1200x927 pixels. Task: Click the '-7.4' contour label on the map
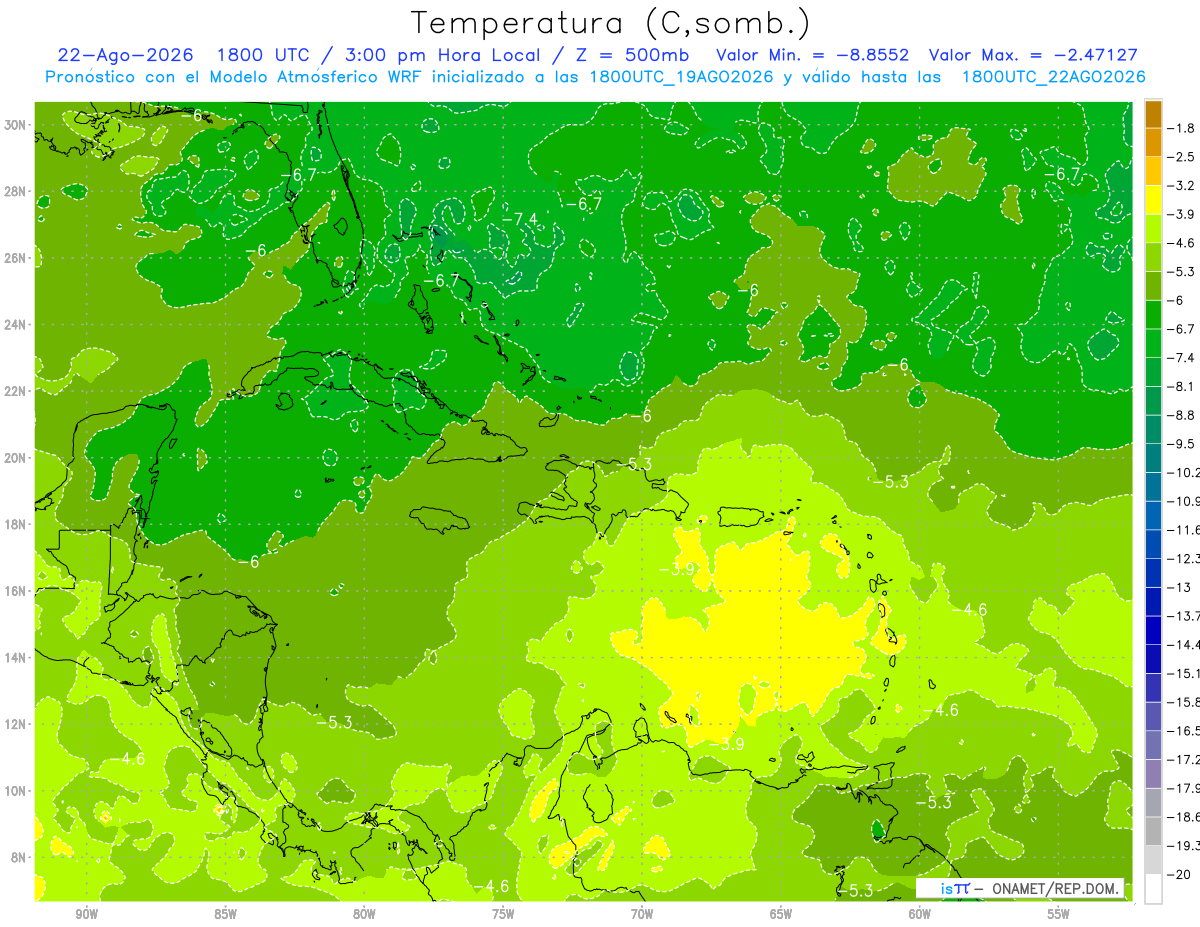pos(519,219)
